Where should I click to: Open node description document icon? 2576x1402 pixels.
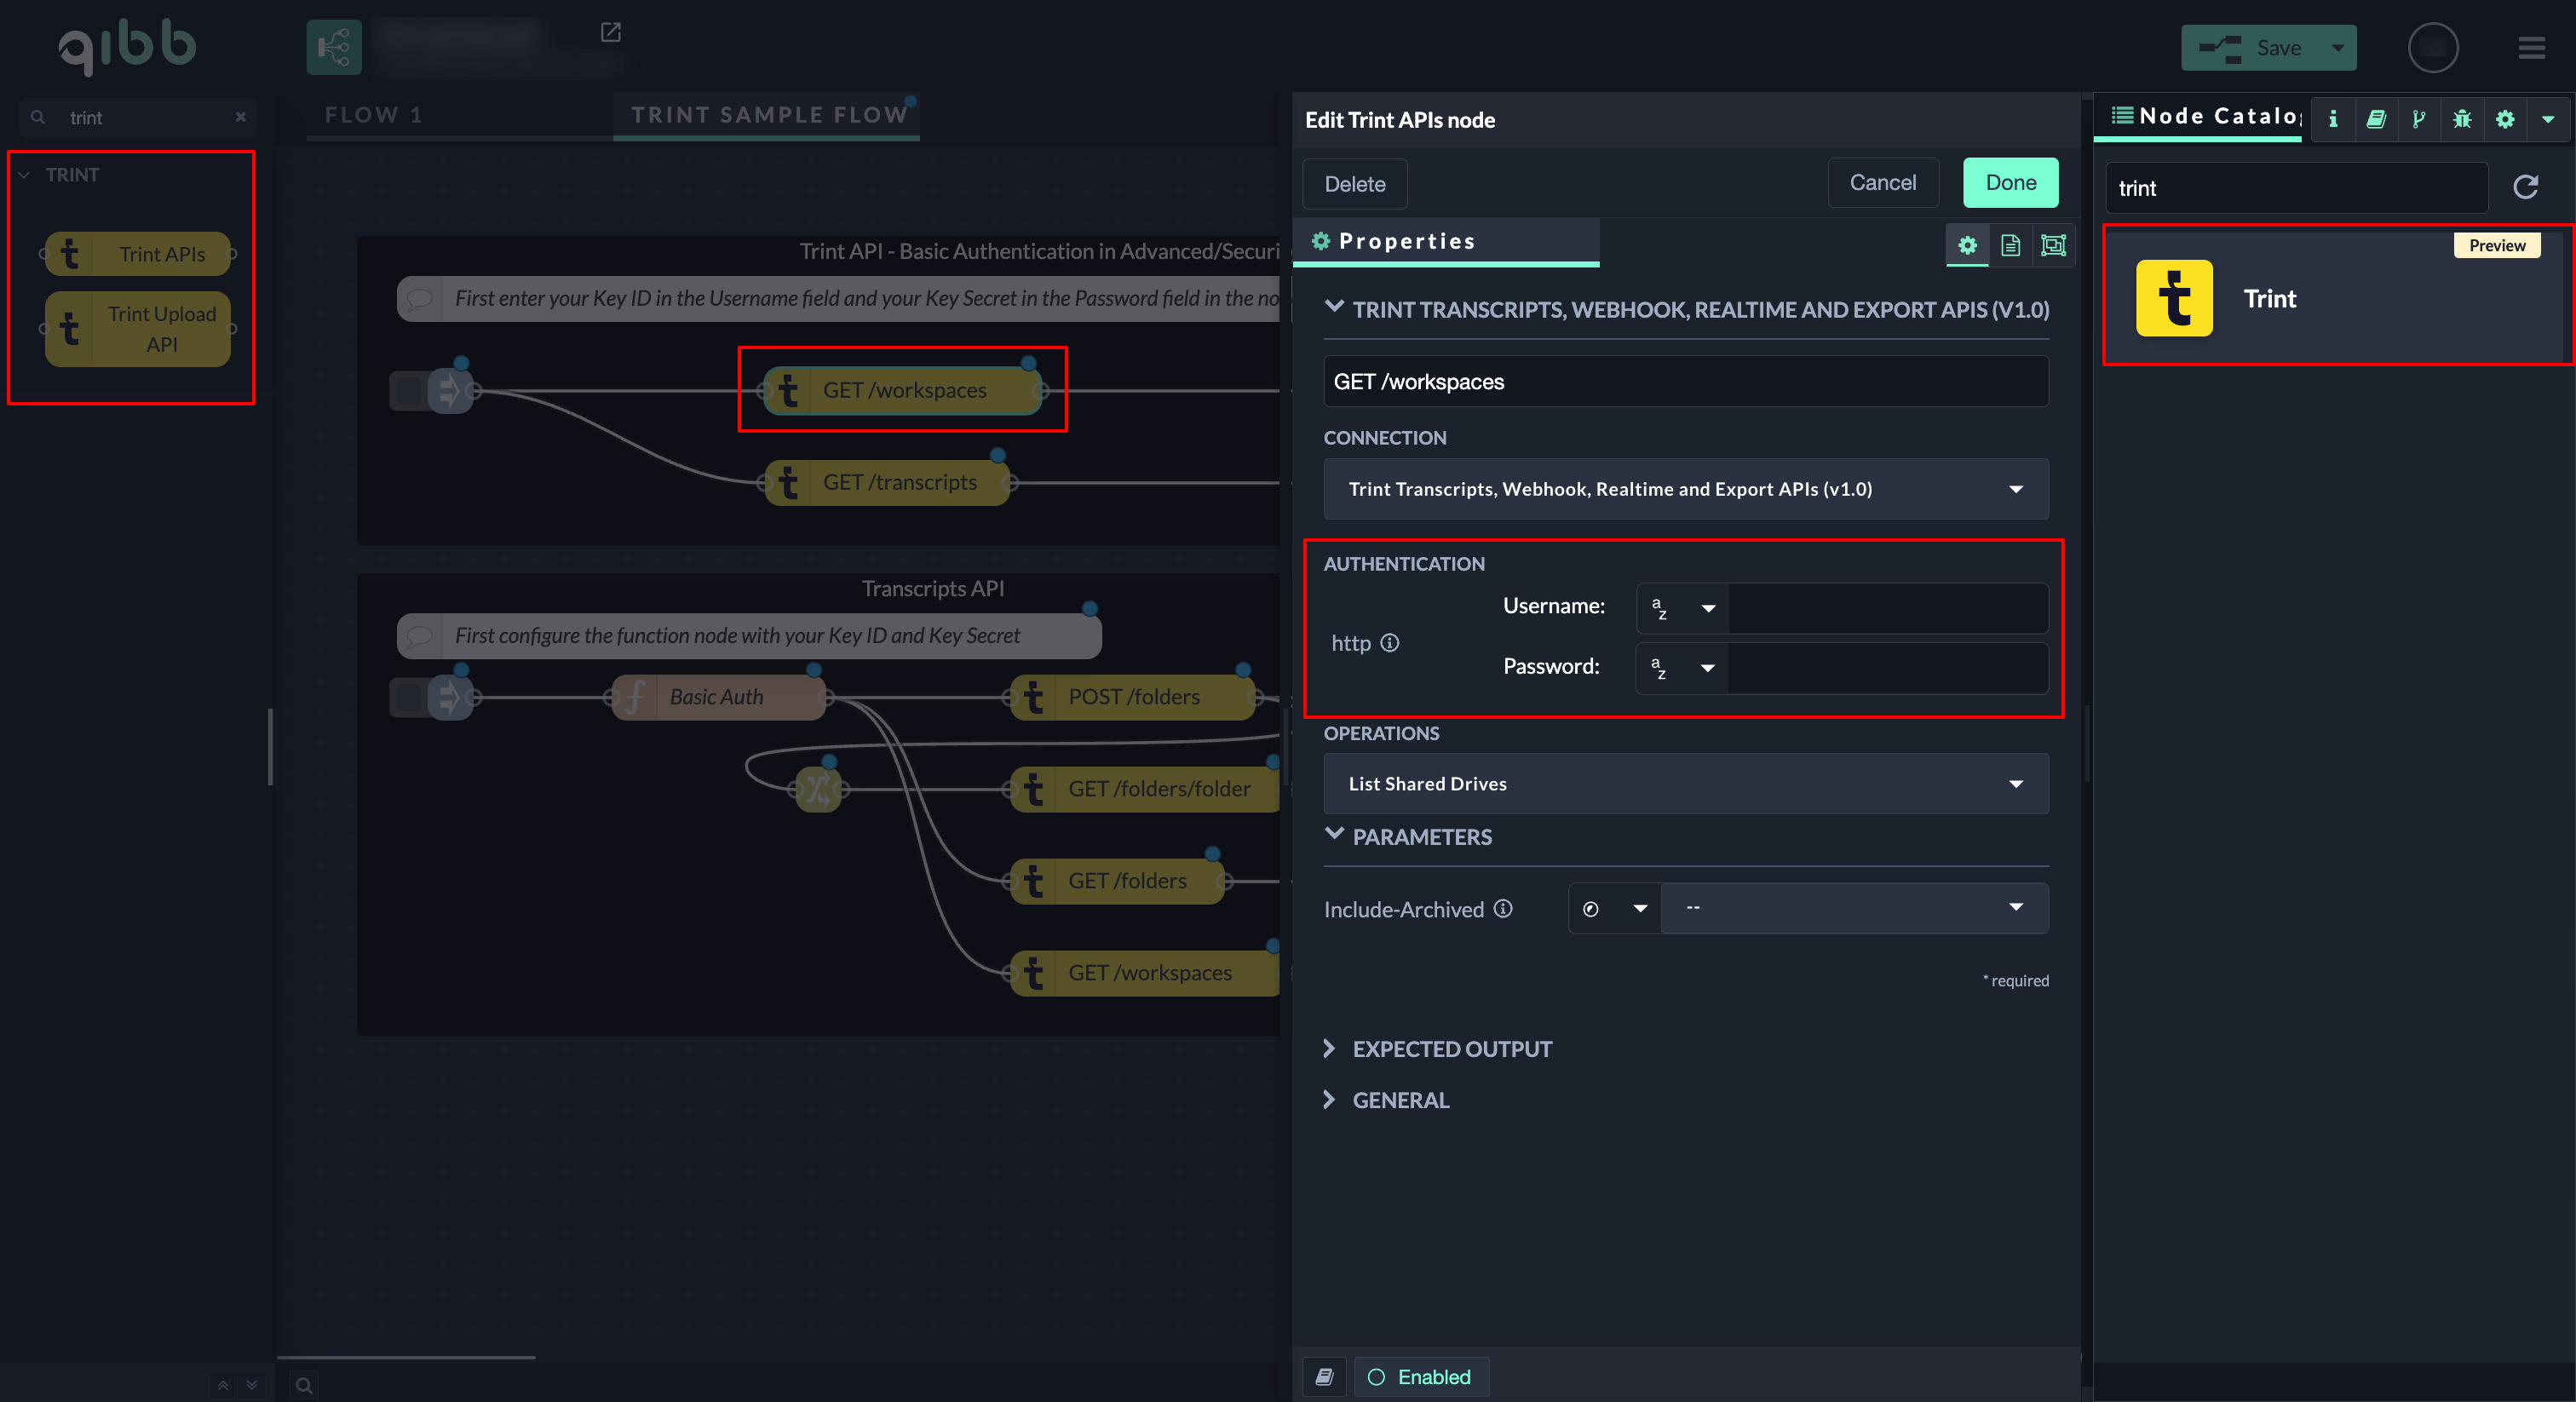tap(2010, 245)
